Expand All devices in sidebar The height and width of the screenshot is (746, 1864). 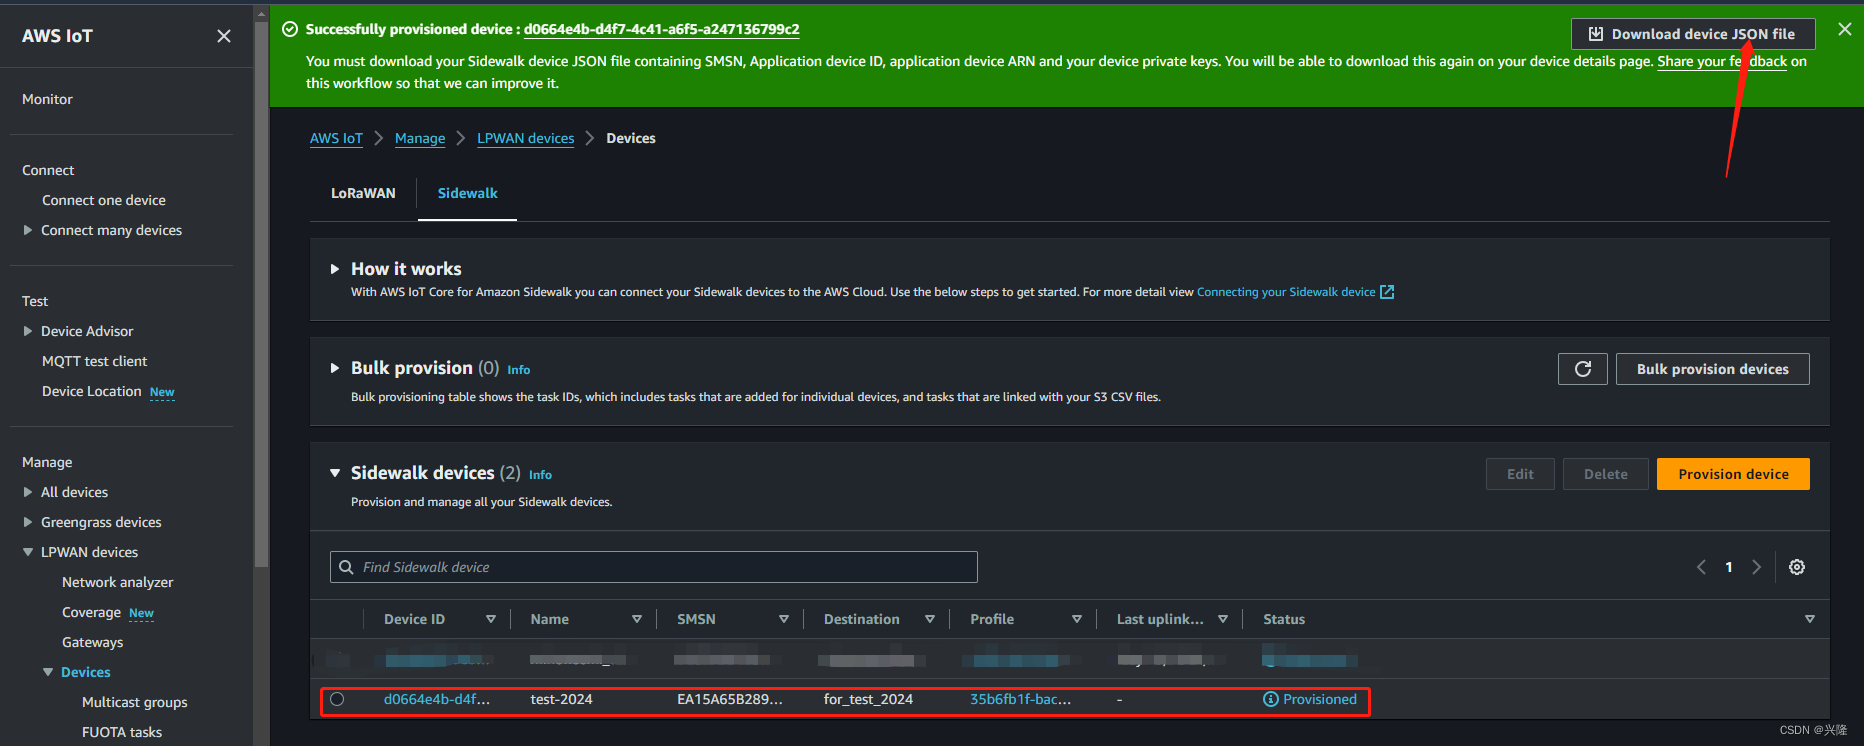coord(28,492)
